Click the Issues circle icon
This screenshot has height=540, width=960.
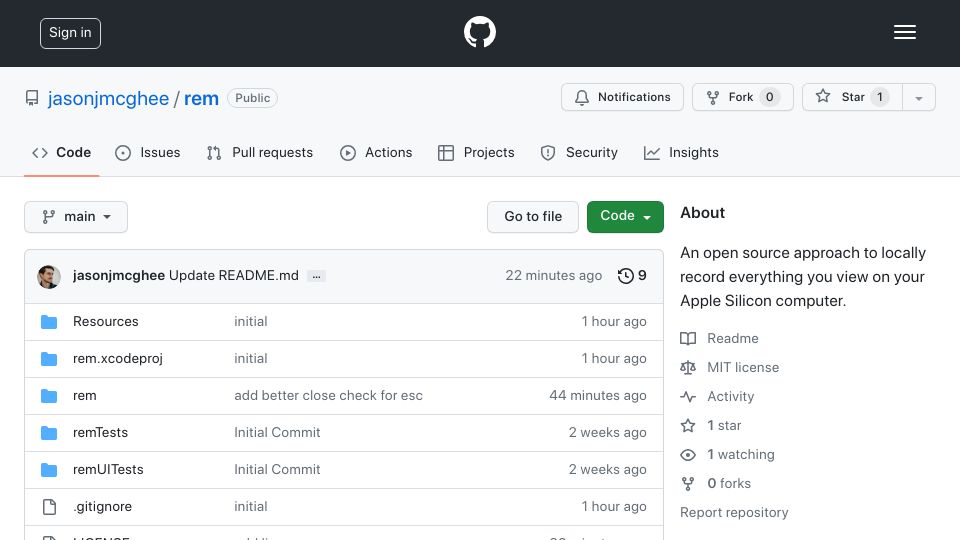click(x=123, y=152)
